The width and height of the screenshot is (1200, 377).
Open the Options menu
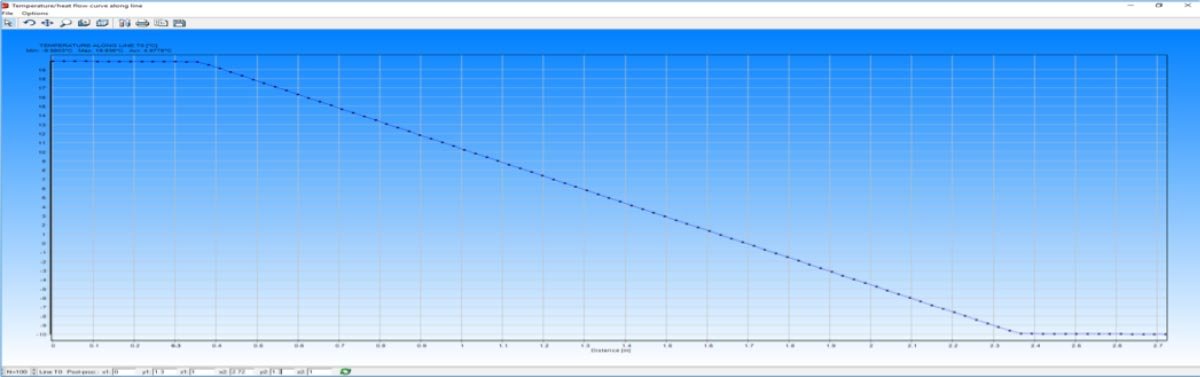click(34, 13)
